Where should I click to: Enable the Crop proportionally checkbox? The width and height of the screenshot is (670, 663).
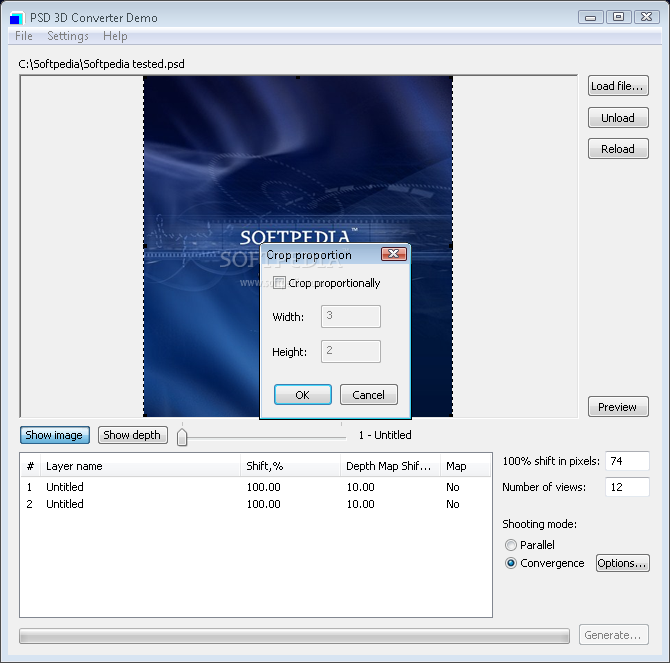(x=279, y=283)
